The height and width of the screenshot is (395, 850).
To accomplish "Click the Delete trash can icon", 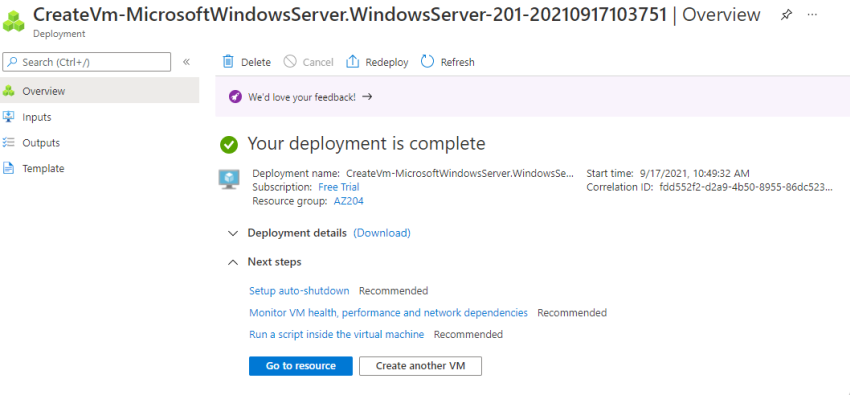I will click(228, 62).
